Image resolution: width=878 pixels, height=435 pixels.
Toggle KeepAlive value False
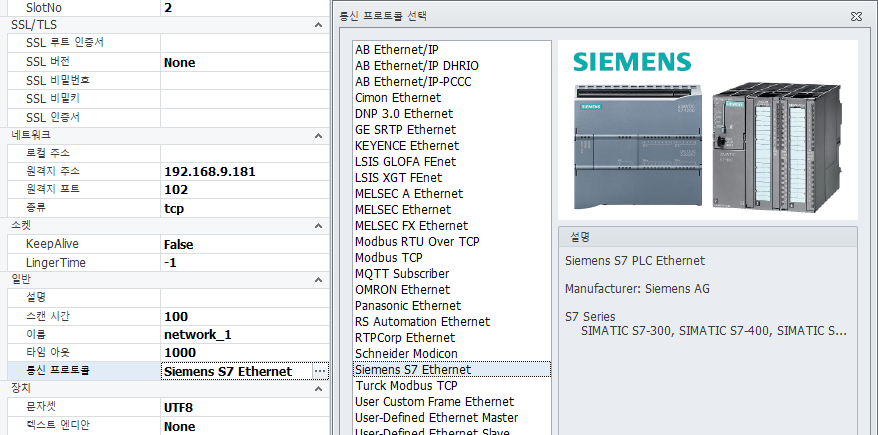pyautogui.click(x=245, y=244)
